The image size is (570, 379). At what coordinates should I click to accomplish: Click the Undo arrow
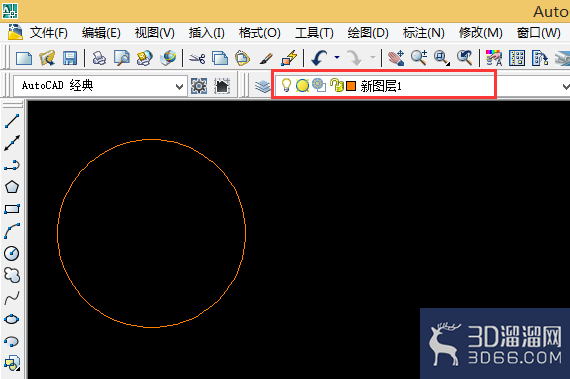click(x=319, y=58)
